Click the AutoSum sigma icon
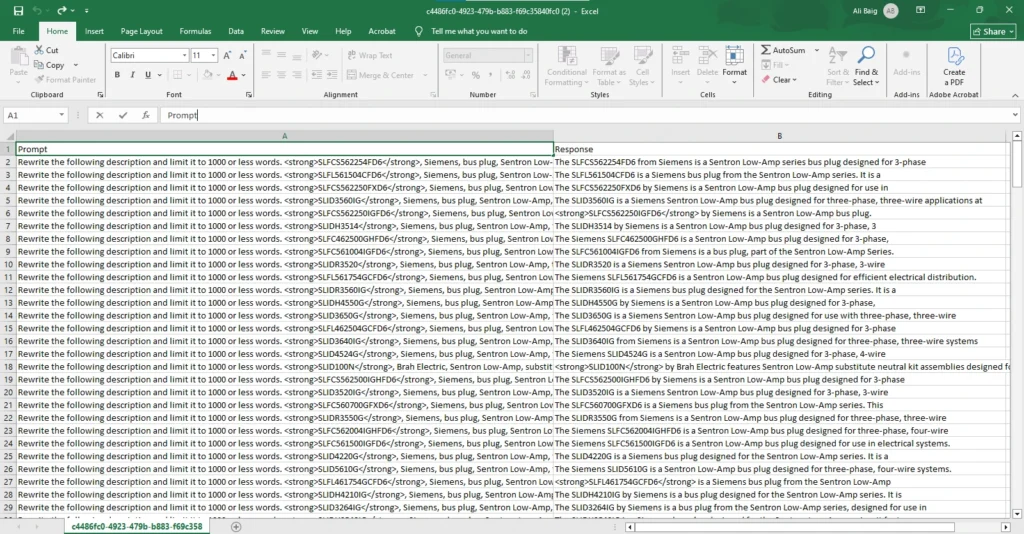The height and width of the screenshot is (534, 1024). pyautogui.click(x=765, y=50)
